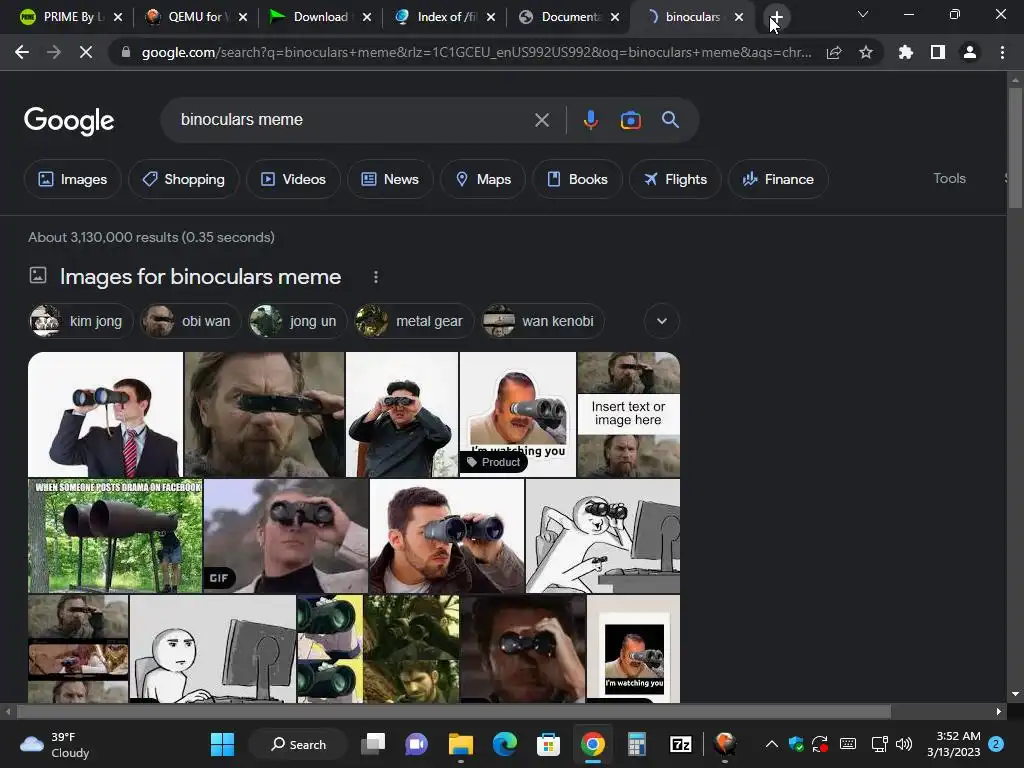Open a new tab with plus button
This screenshot has width=1024, height=768.
pos(776,17)
